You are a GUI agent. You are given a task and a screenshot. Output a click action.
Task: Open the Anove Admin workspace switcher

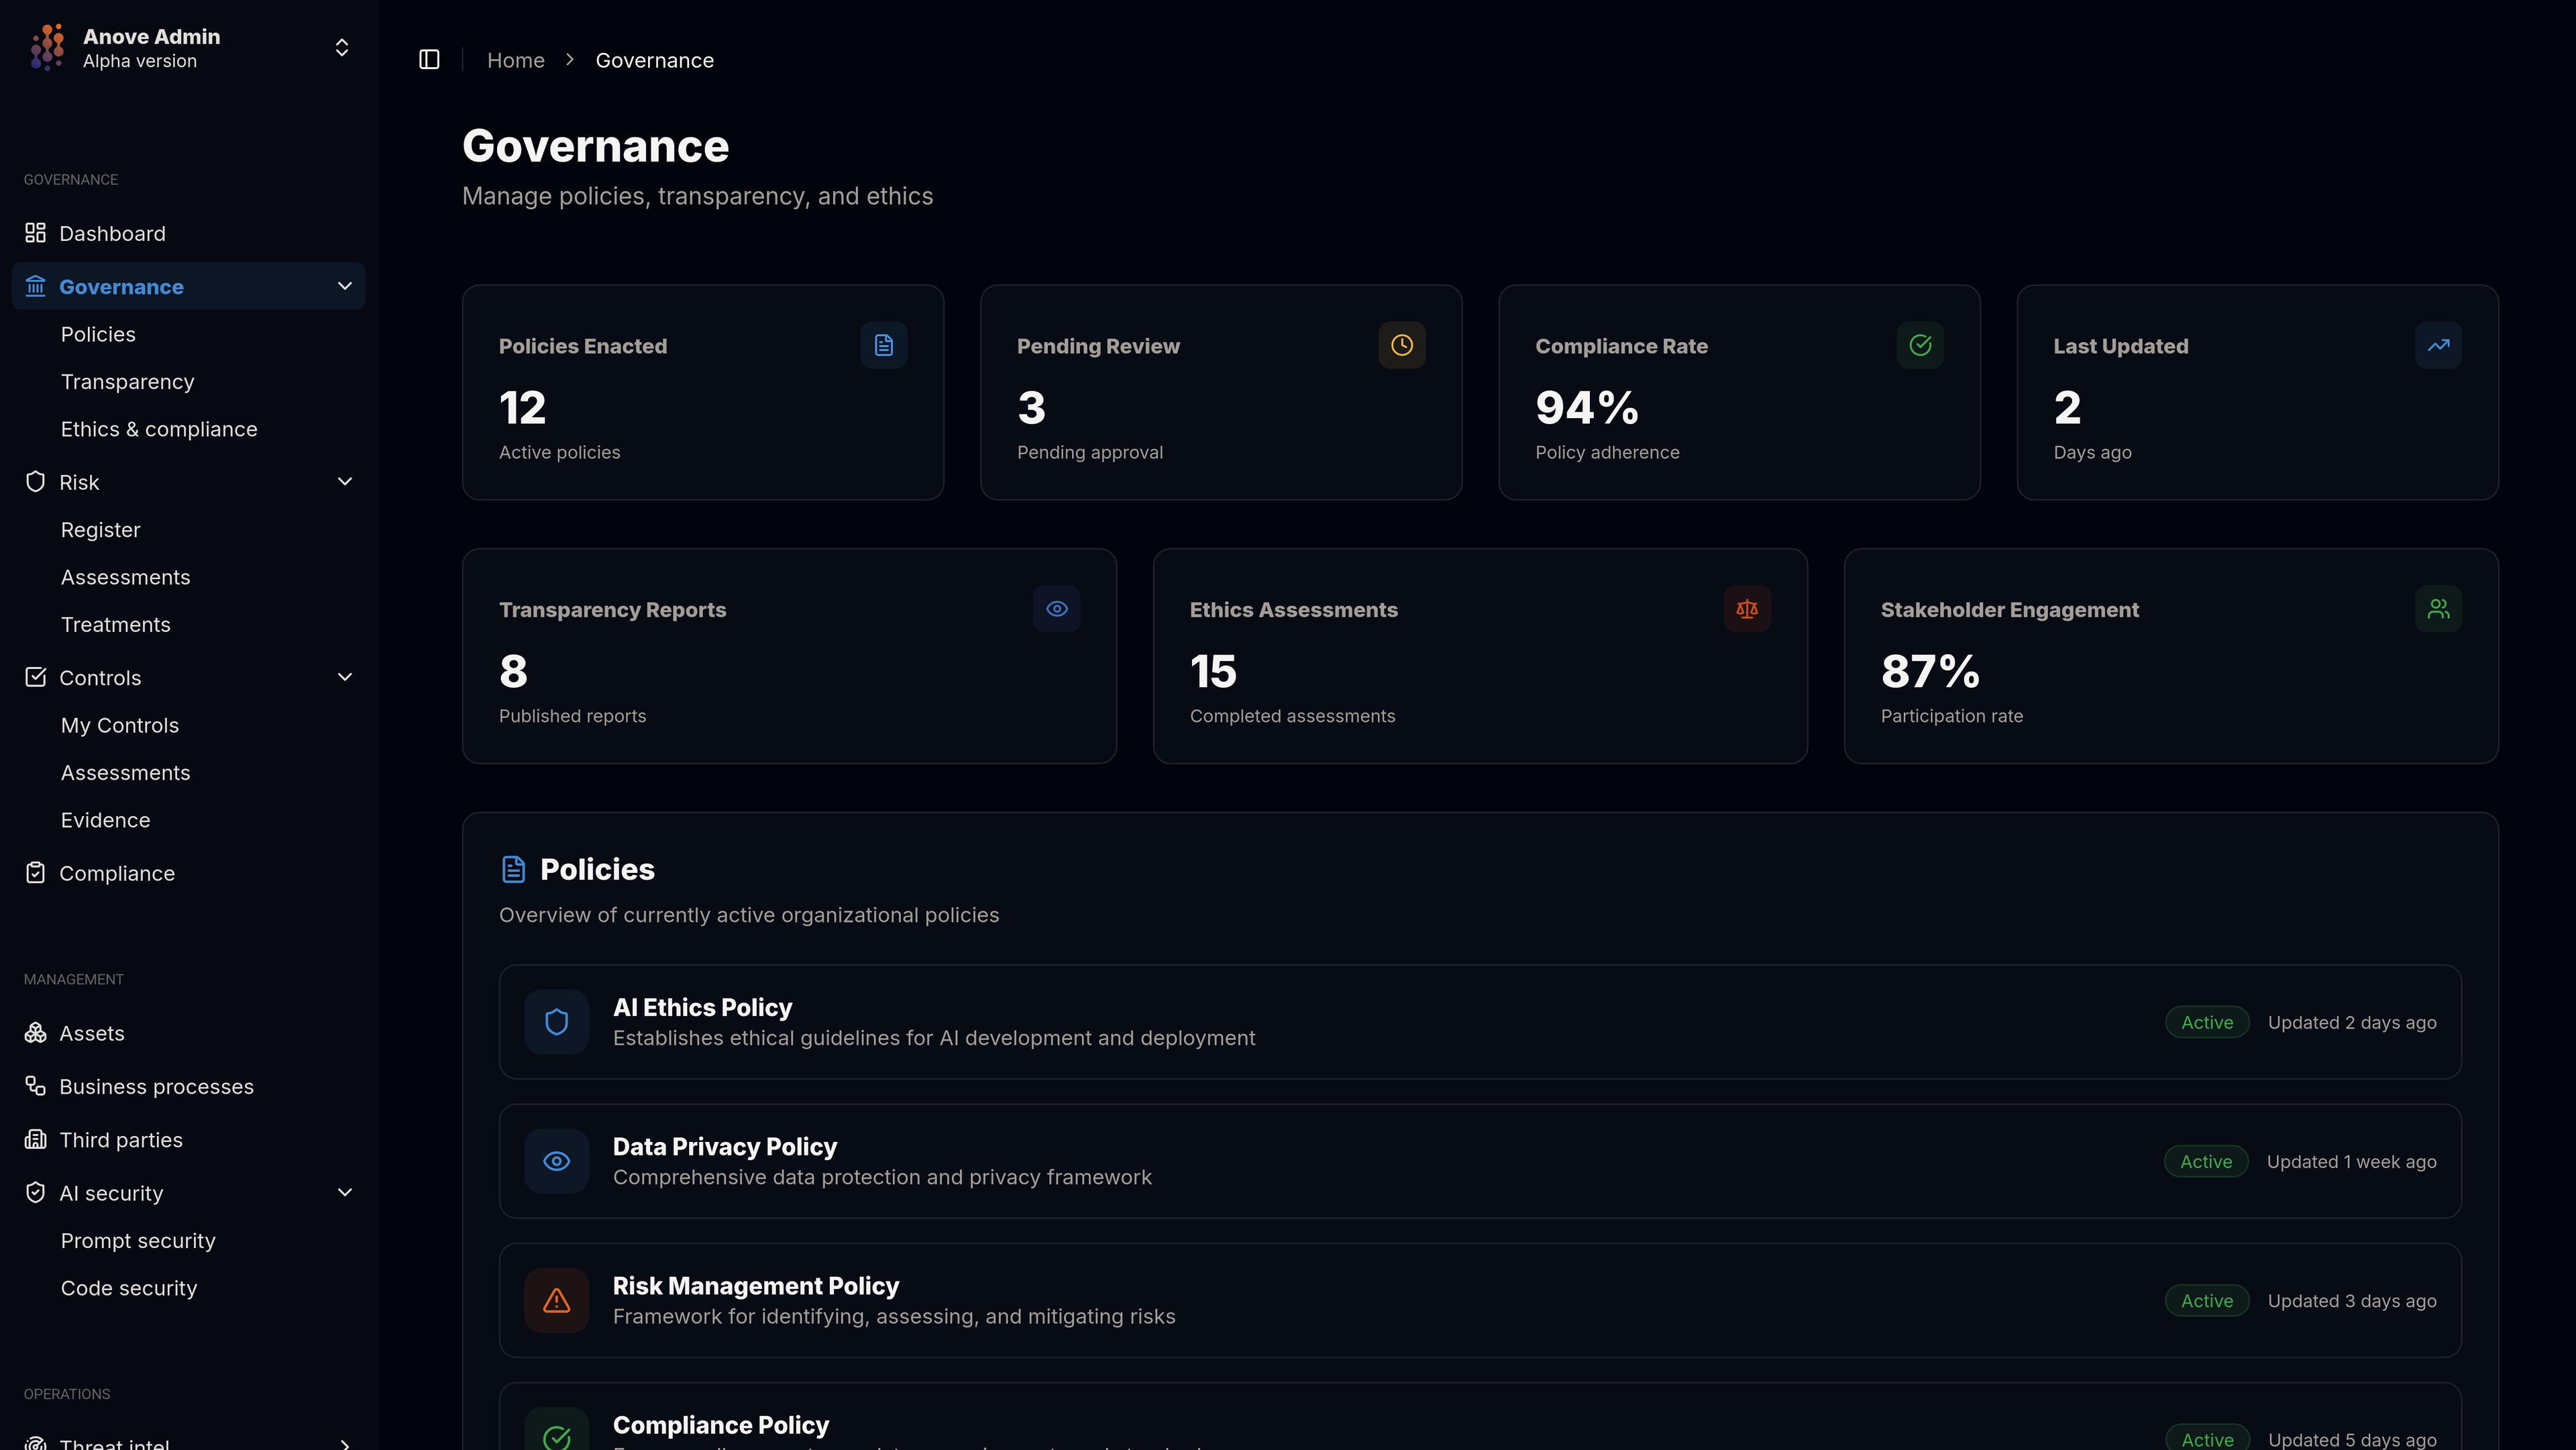[341, 47]
